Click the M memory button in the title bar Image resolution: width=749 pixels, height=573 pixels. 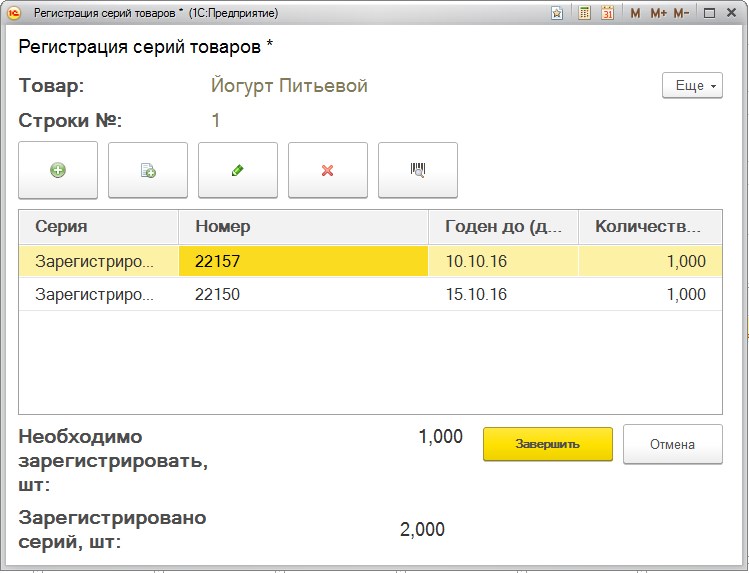point(635,13)
